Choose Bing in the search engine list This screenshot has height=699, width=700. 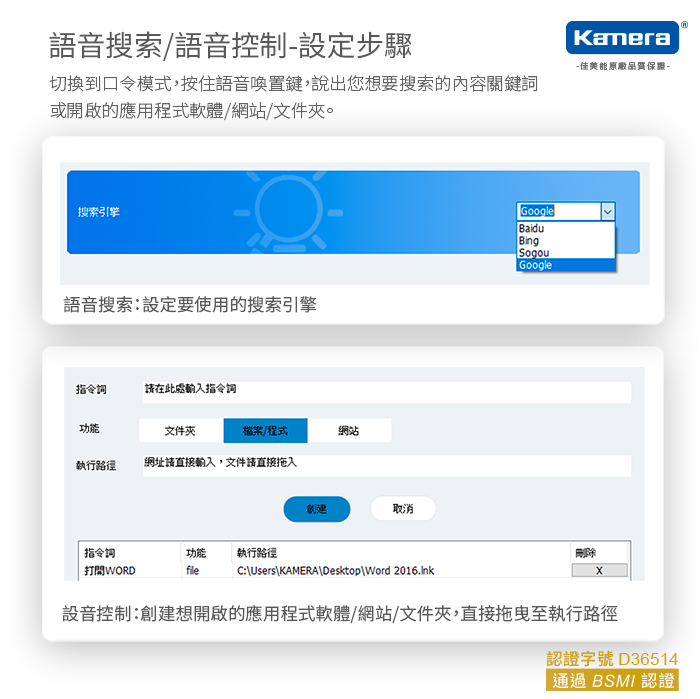click(529, 241)
